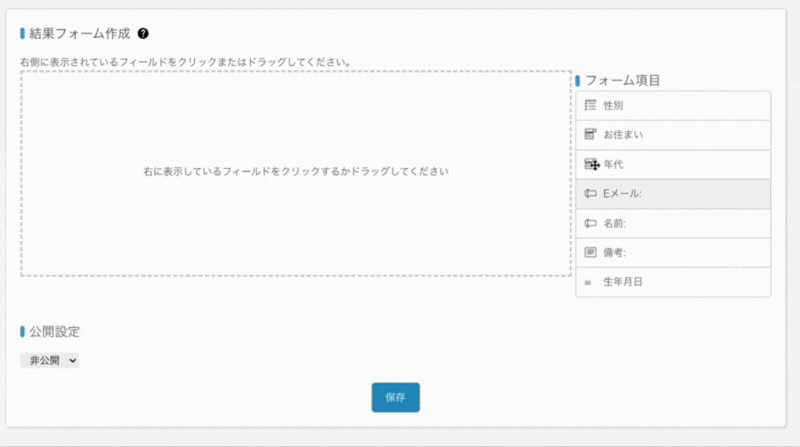Click the icon beside 年代 field

click(590, 164)
